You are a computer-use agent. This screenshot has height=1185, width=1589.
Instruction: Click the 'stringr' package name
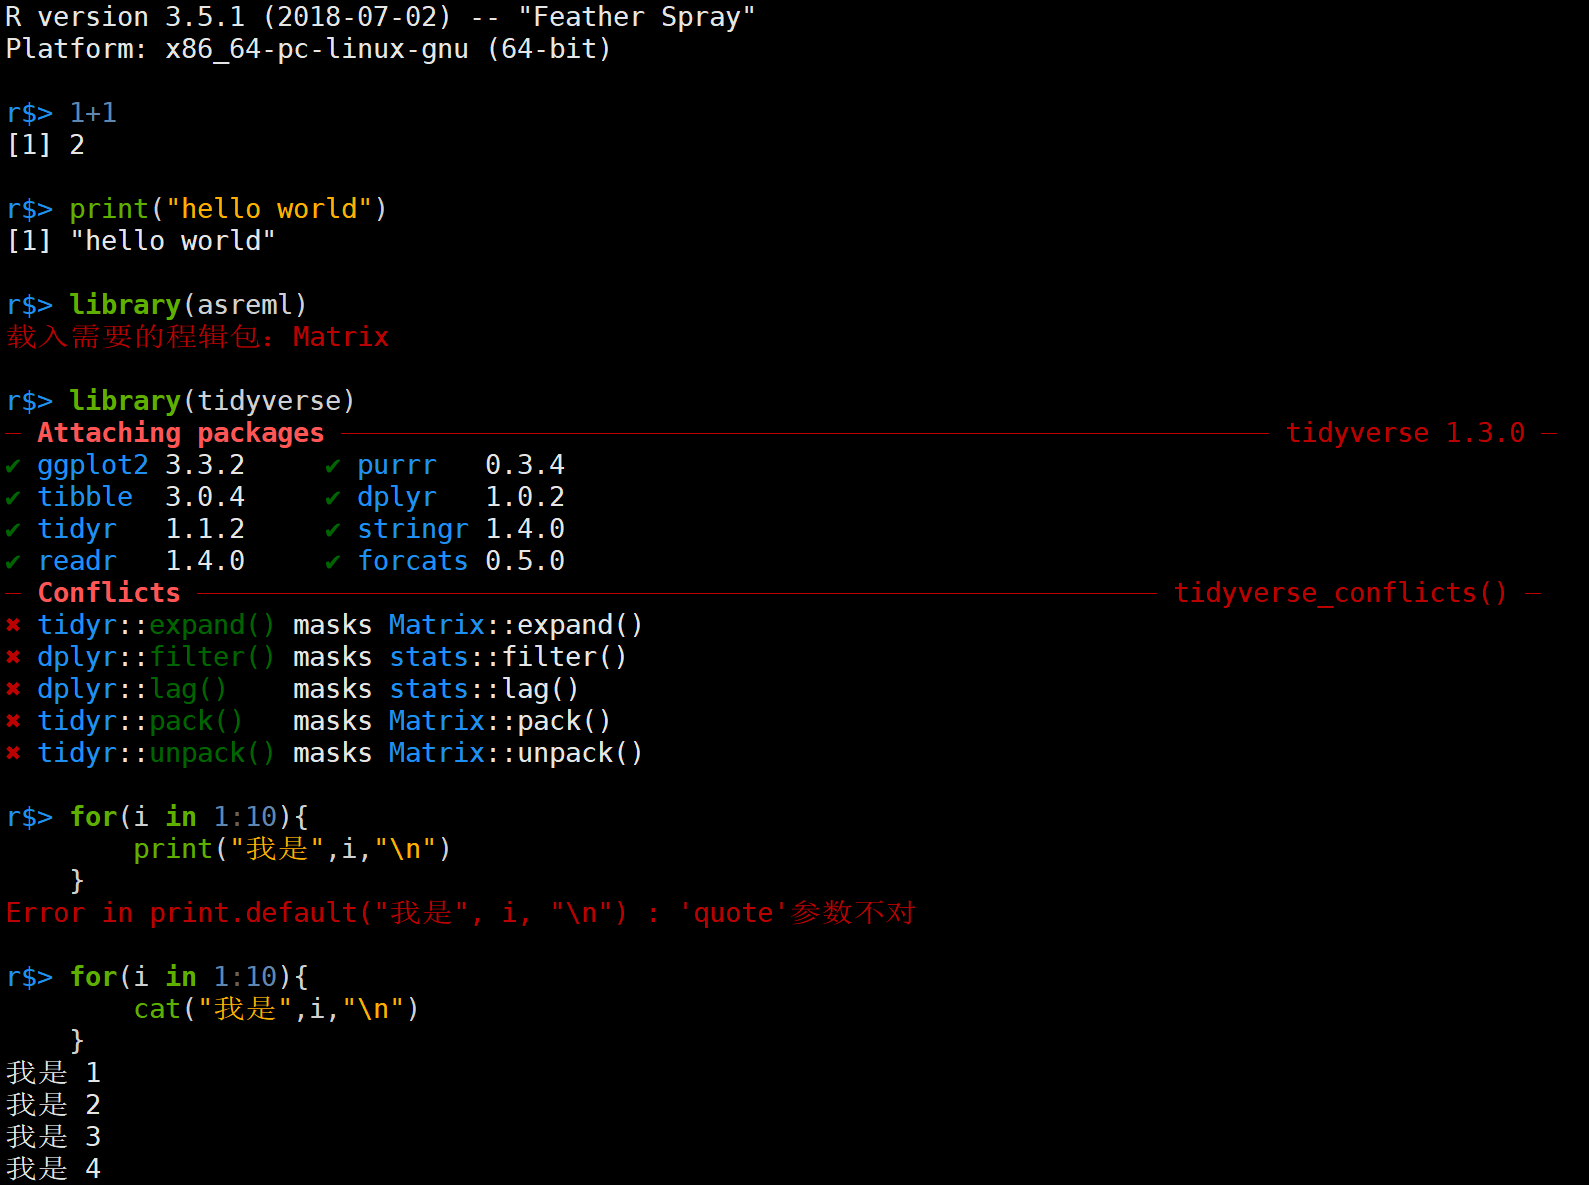point(413,529)
